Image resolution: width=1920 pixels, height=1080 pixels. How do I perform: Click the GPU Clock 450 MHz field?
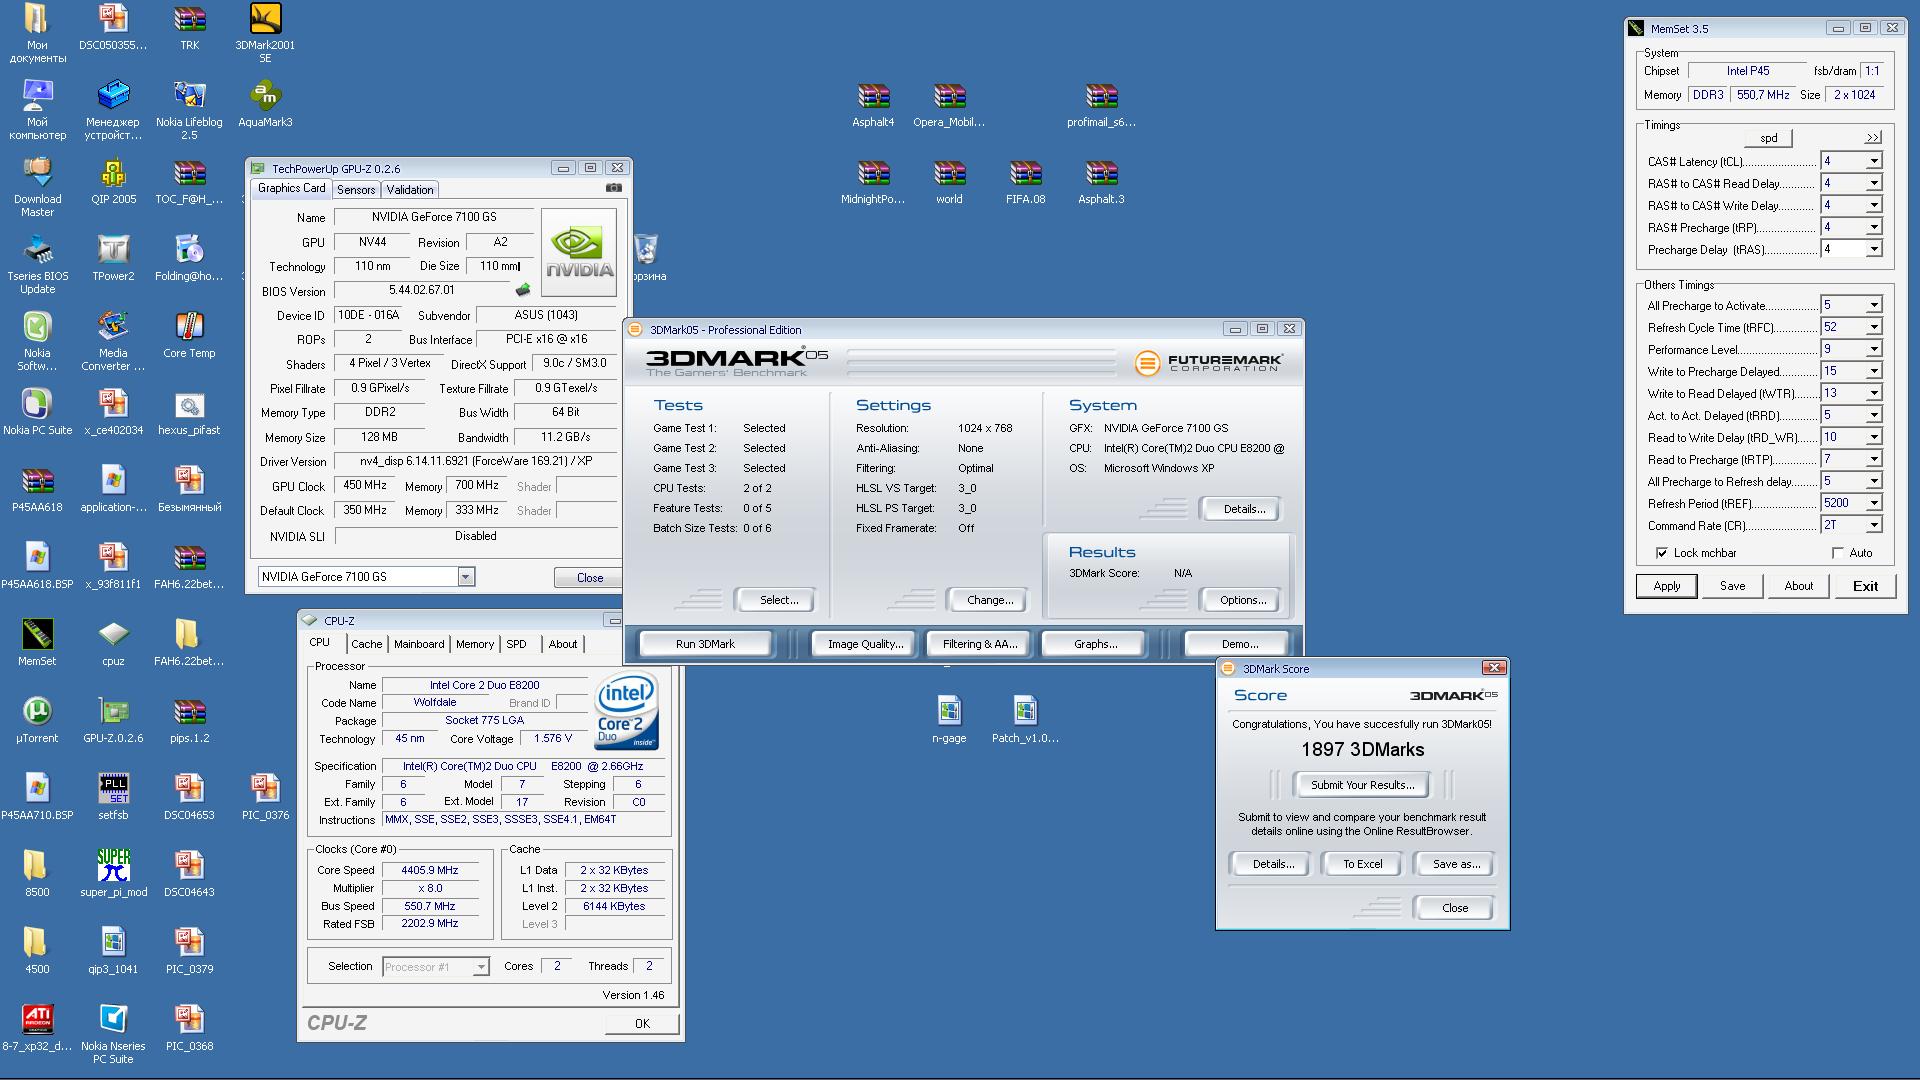pyautogui.click(x=364, y=486)
